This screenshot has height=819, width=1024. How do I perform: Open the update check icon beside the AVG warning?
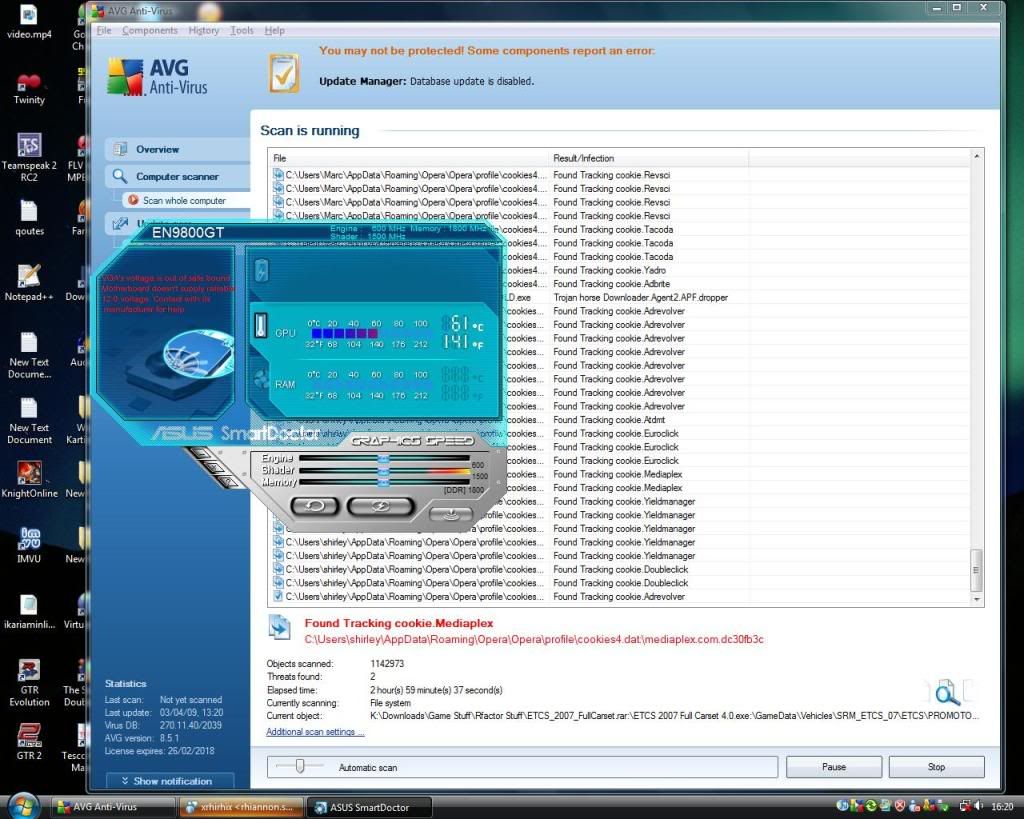click(284, 73)
